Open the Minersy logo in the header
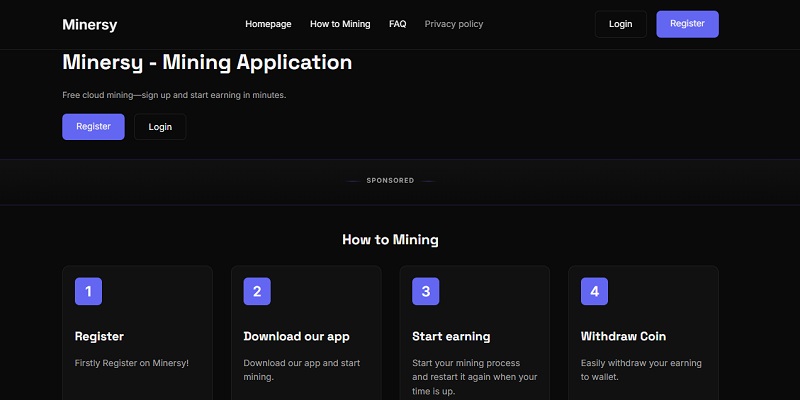The height and width of the screenshot is (400, 800). 90,24
